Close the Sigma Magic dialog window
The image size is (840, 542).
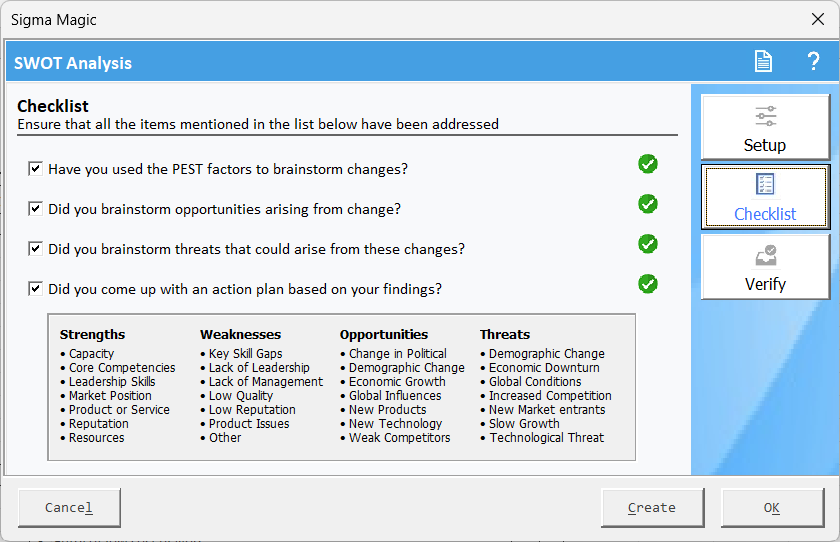coord(818,19)
